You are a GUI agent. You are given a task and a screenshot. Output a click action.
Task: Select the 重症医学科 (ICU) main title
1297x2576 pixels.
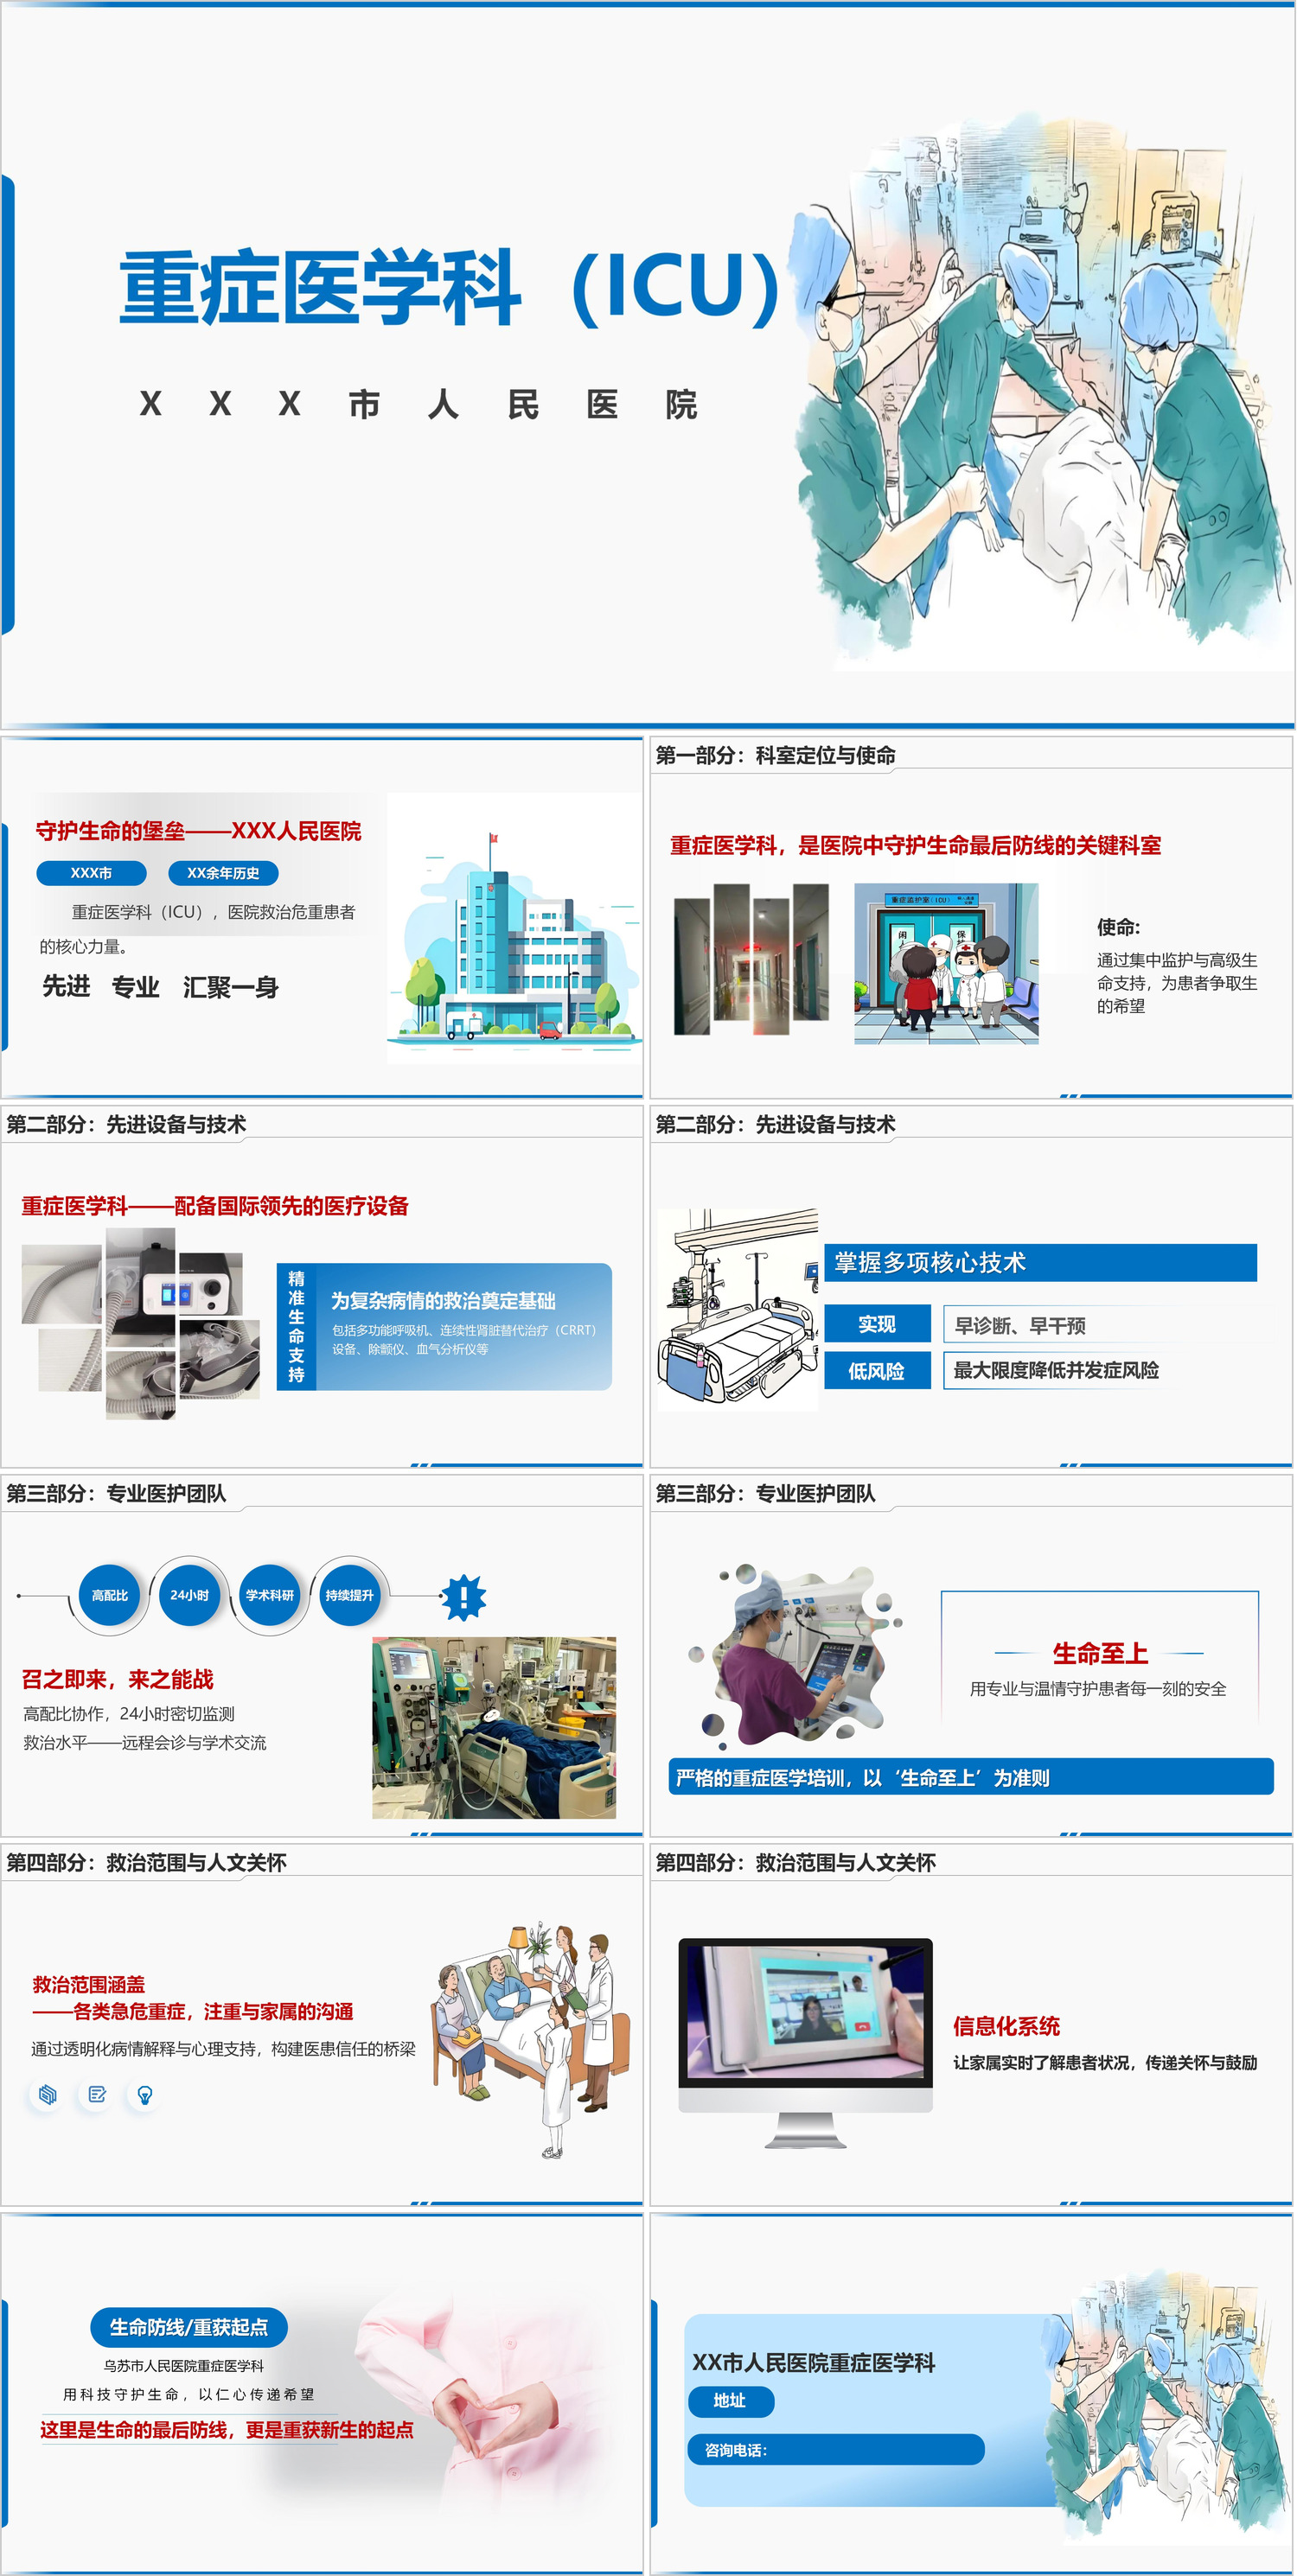450,287
